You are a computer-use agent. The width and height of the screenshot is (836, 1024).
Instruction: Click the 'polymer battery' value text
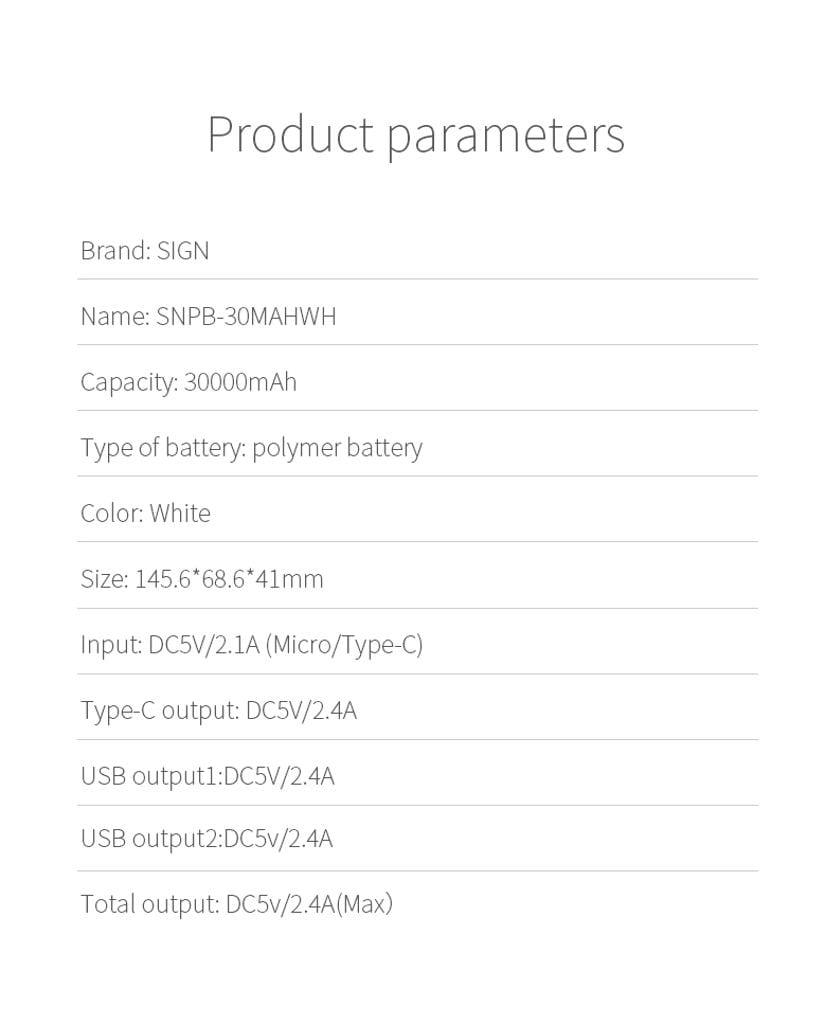(337, 448)
